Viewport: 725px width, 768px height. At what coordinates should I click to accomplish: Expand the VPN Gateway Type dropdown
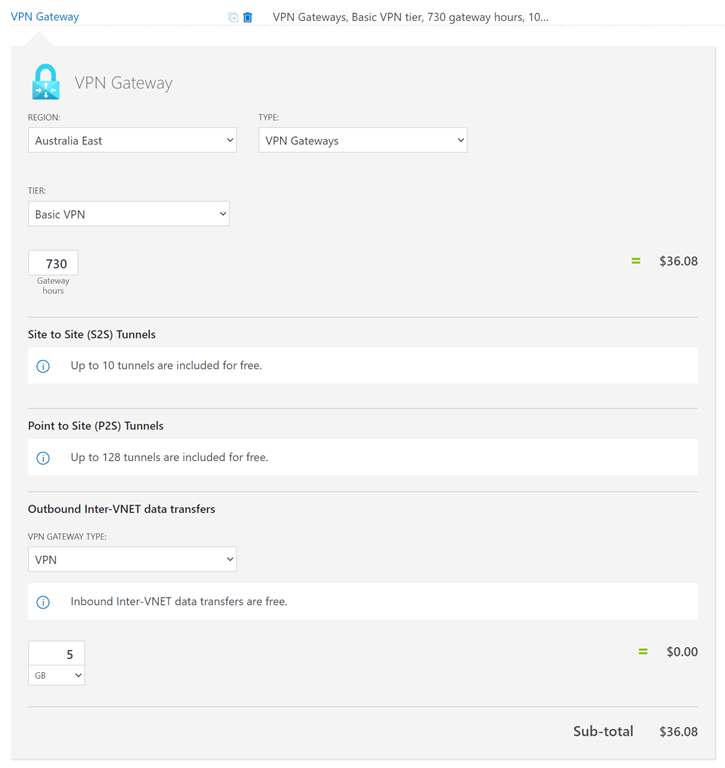(x=132, y=560)
